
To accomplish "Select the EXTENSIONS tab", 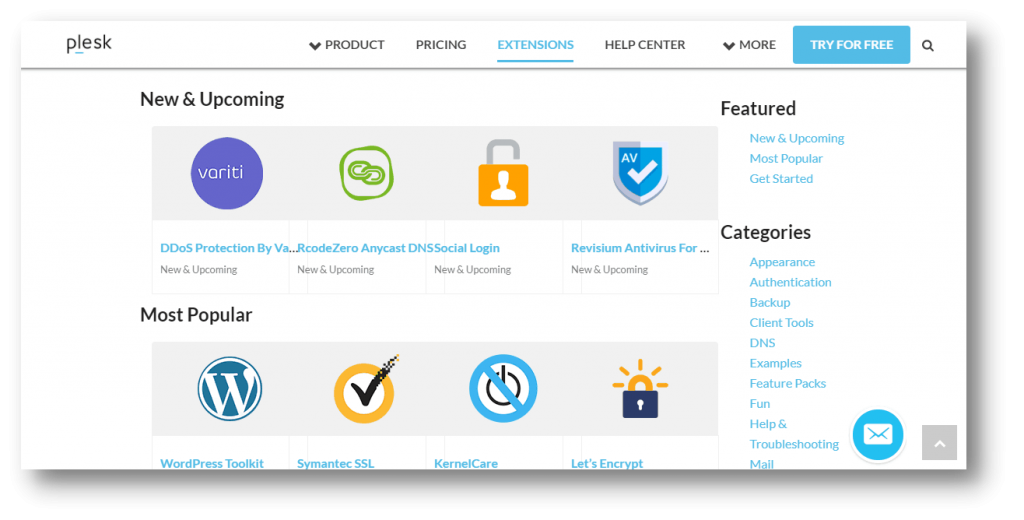I will (535, 45).
